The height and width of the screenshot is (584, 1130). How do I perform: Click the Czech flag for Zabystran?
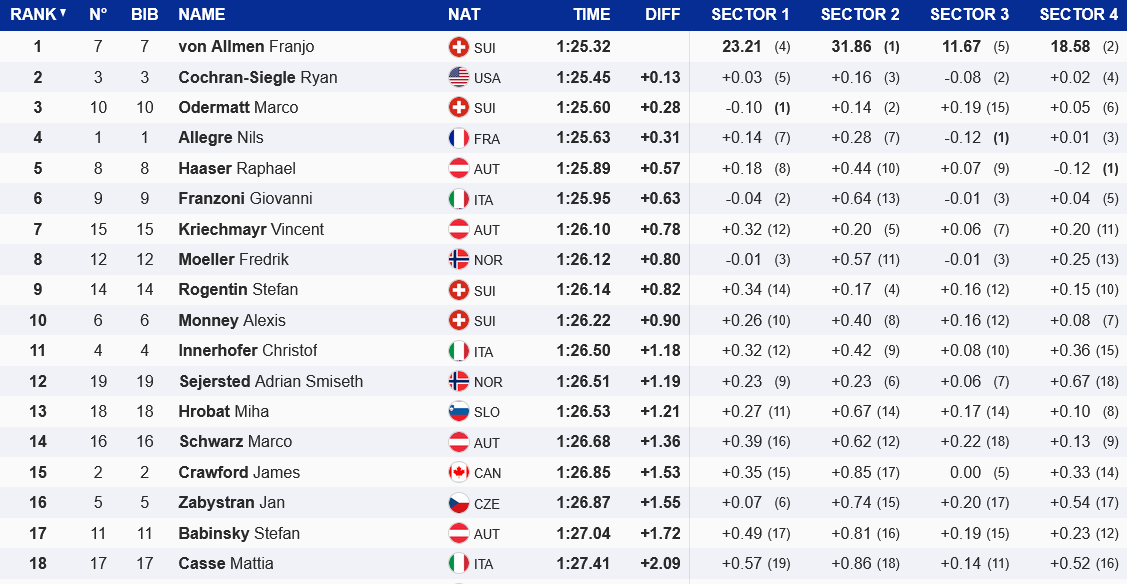pos(459,503)
